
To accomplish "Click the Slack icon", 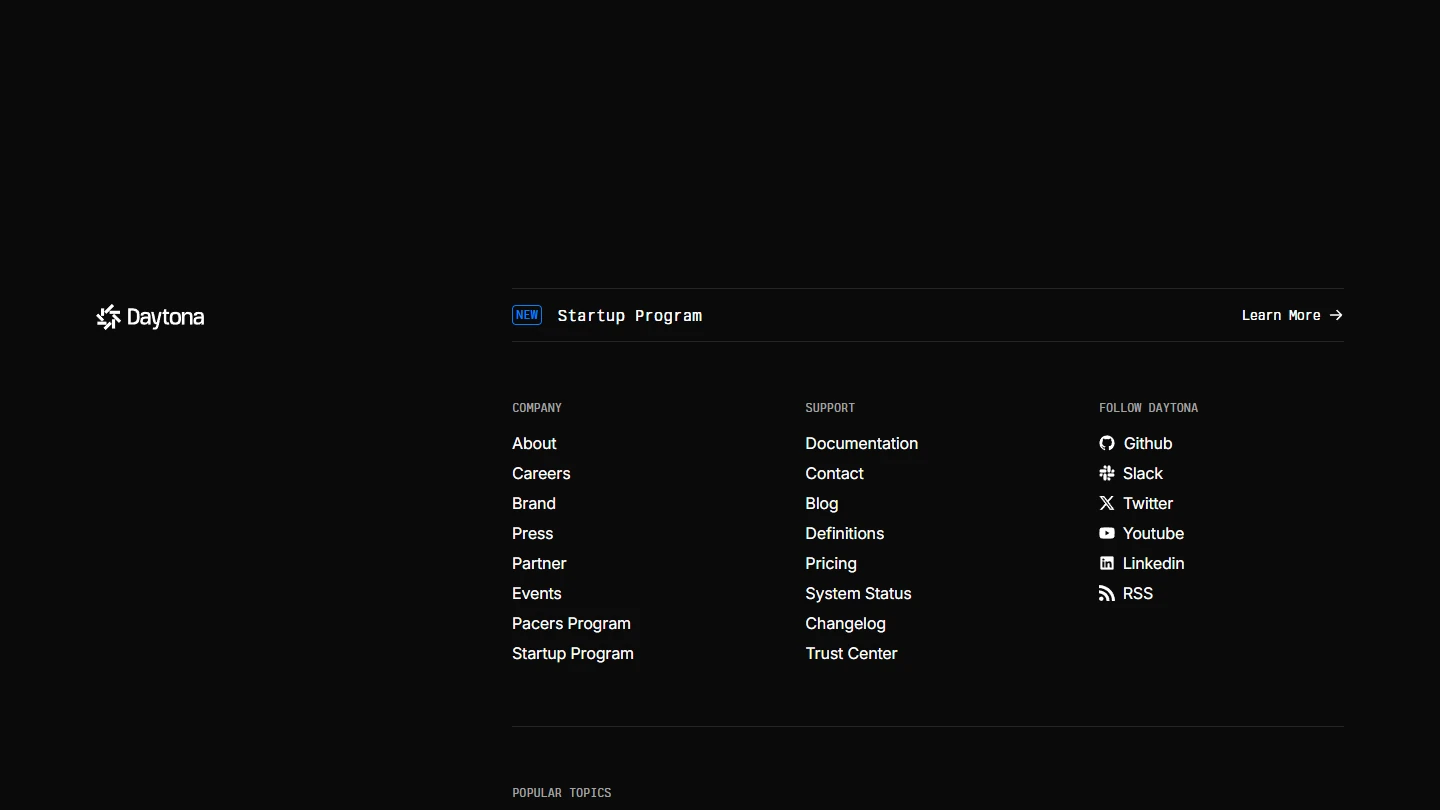I will click(1107, 473).
